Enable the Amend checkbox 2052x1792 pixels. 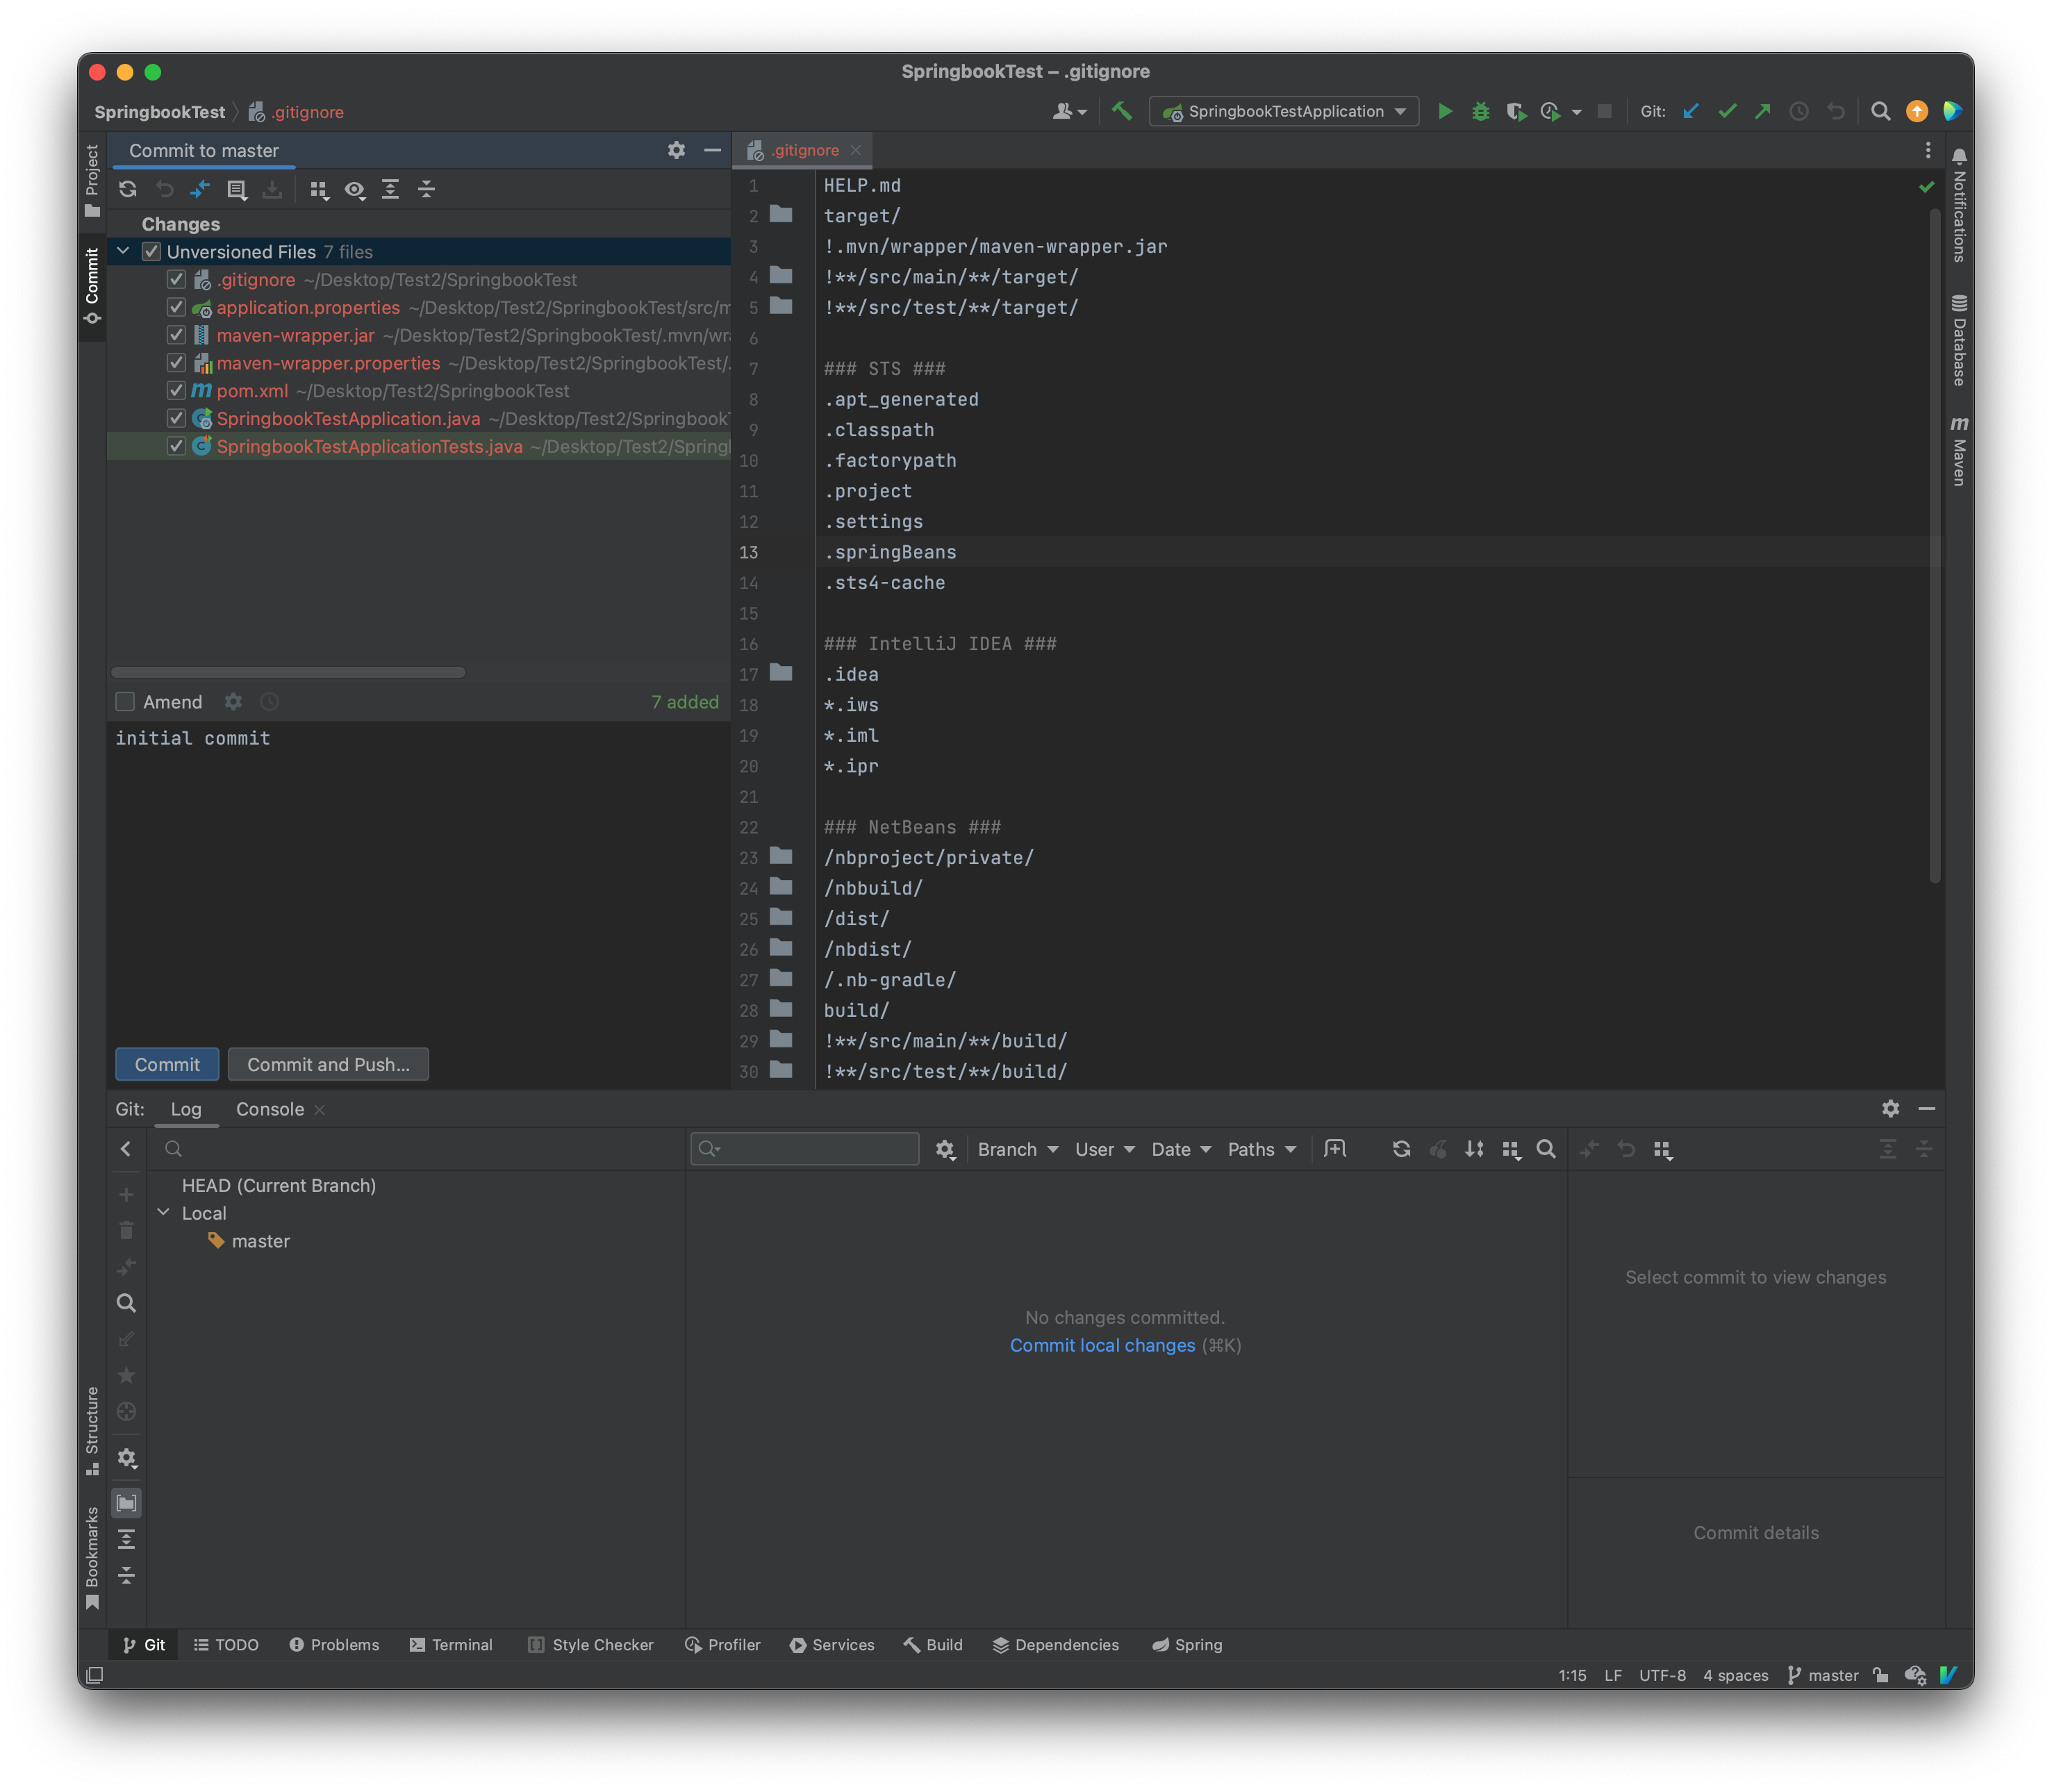point(125,702)
